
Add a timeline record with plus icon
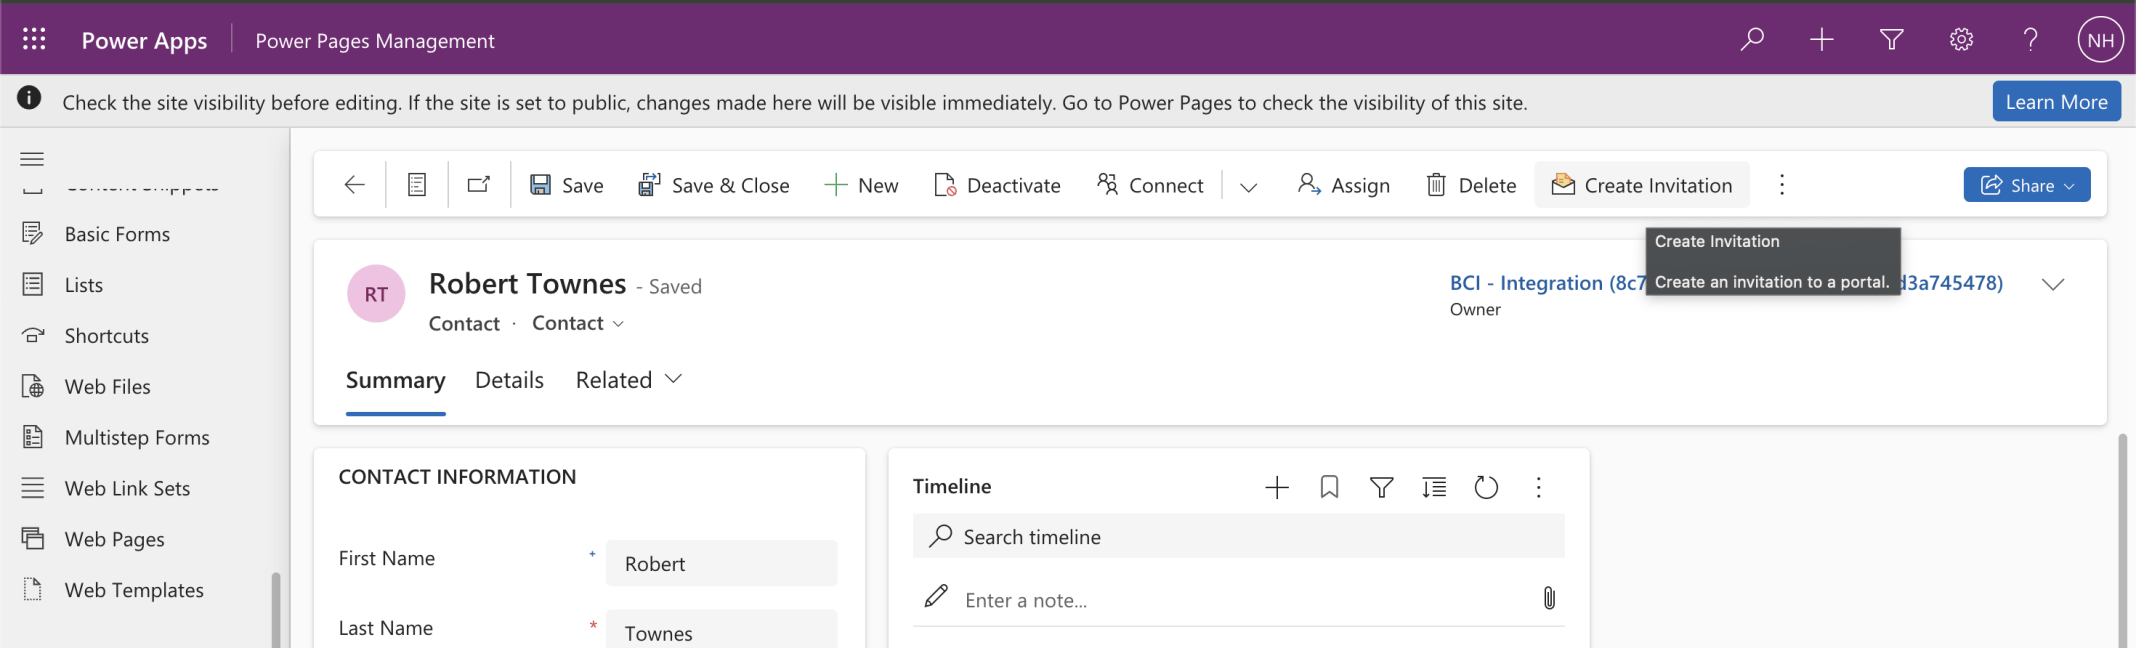pos(1277,487)
